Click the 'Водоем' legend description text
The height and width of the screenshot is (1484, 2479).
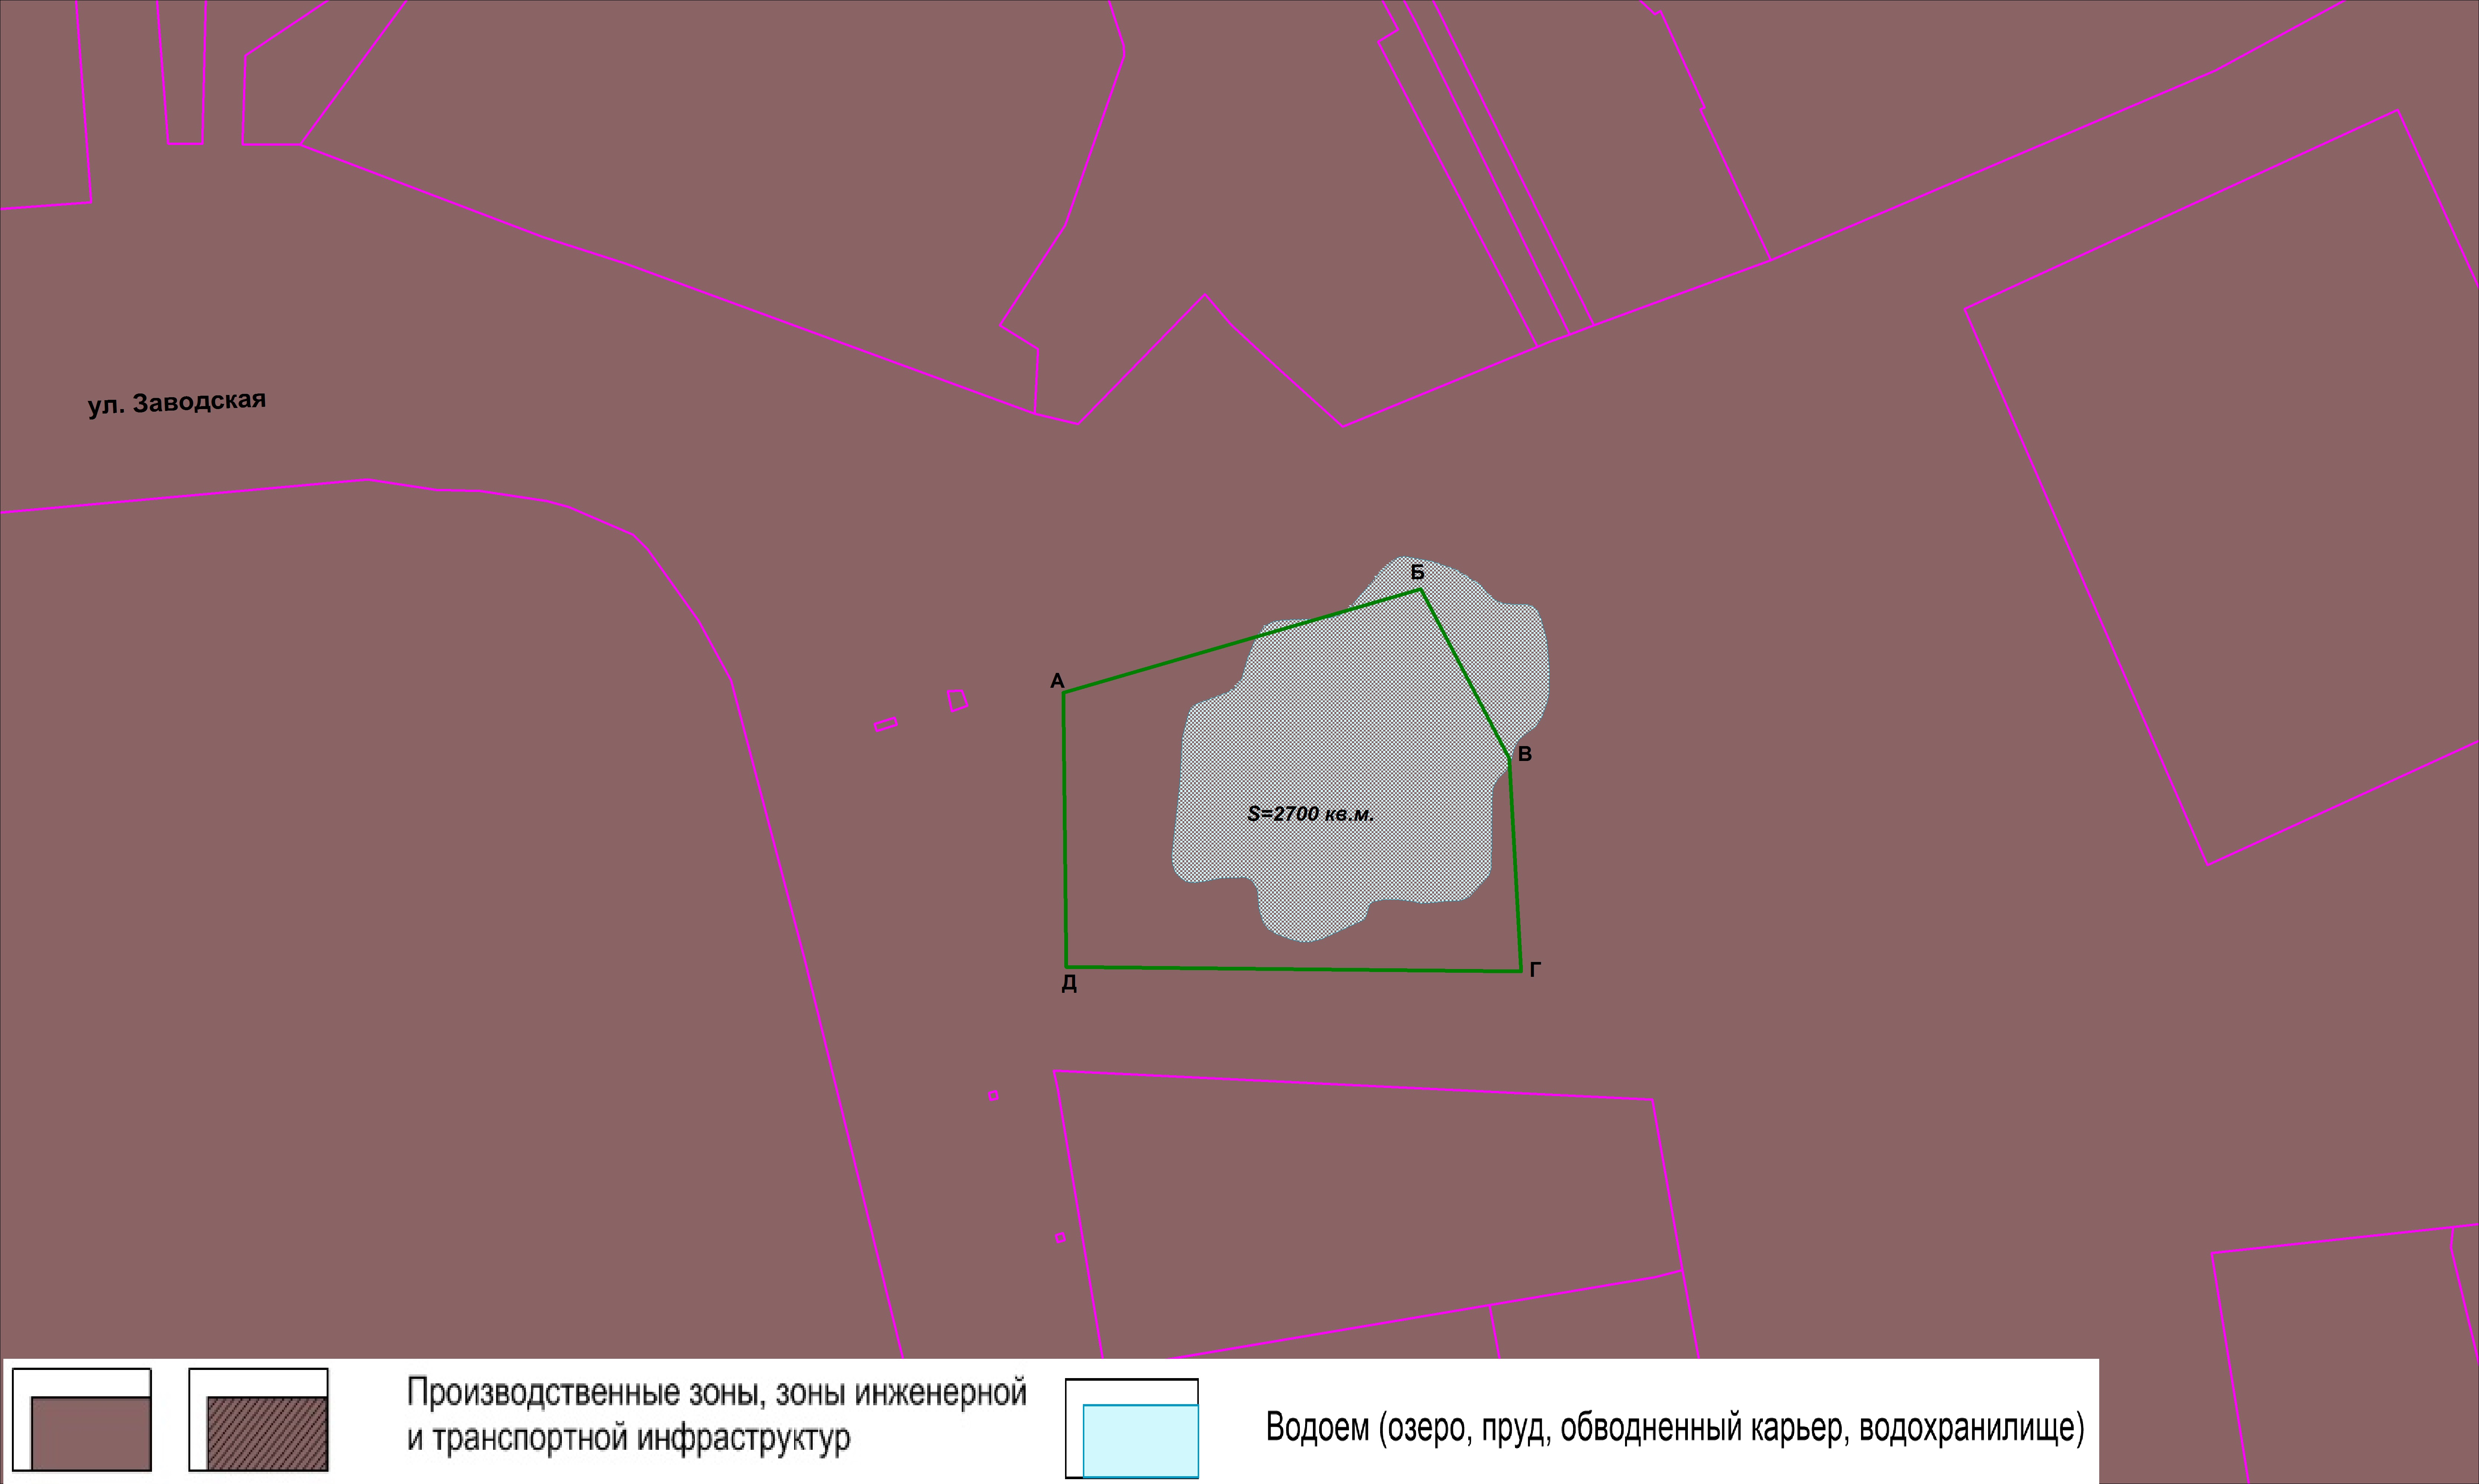coord(1674,1428)
